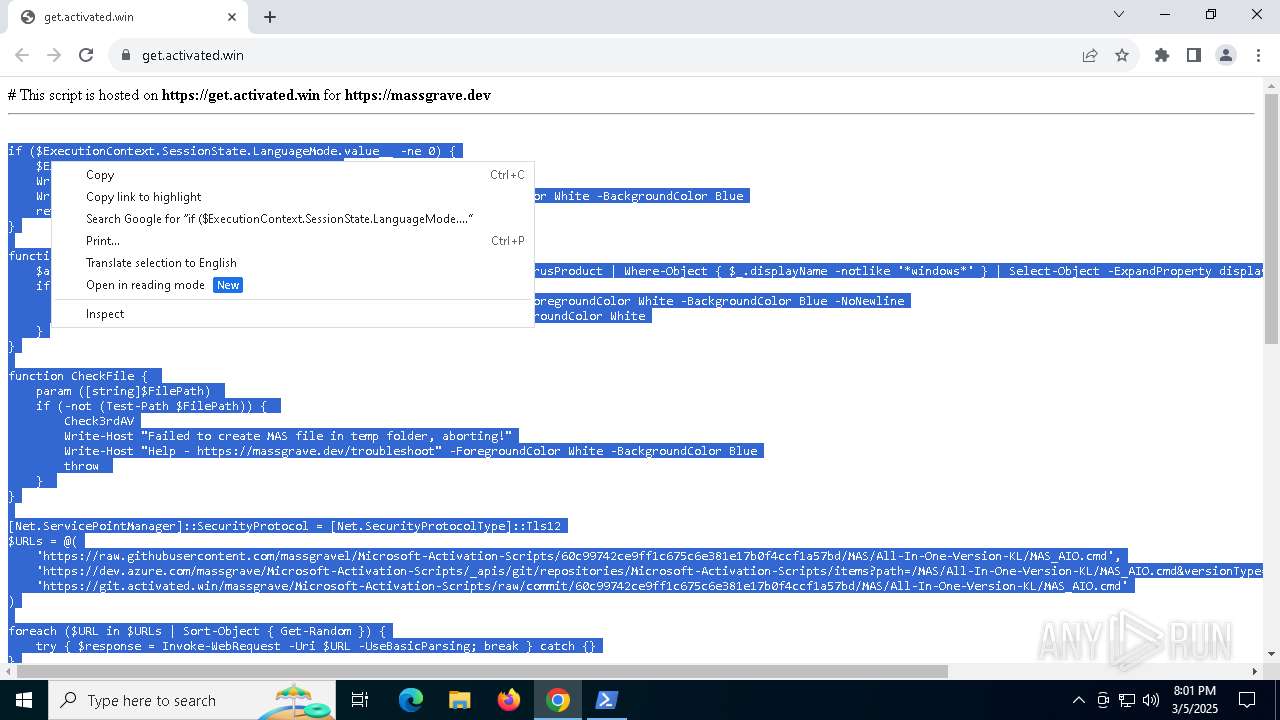Click the 'param ([string]$FilePath)' line
Screen dimensions: 1280x720
tap(123, 391)
